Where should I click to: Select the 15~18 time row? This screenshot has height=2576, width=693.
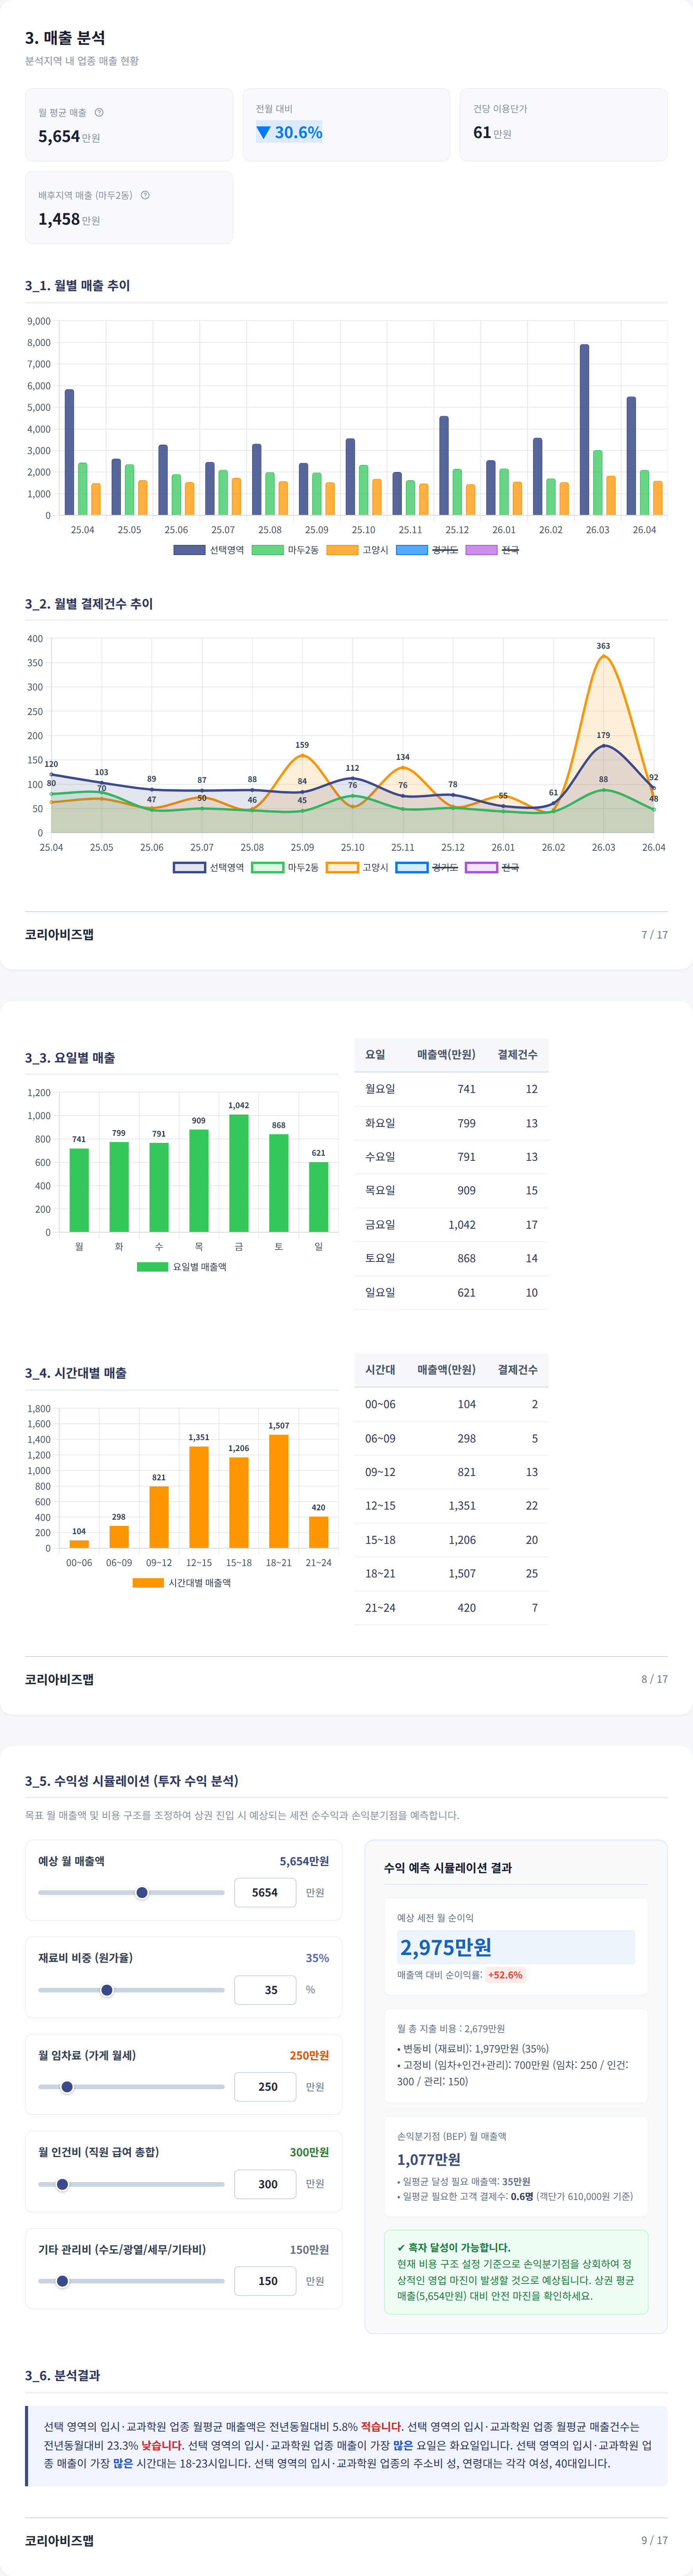point(451,1540)
